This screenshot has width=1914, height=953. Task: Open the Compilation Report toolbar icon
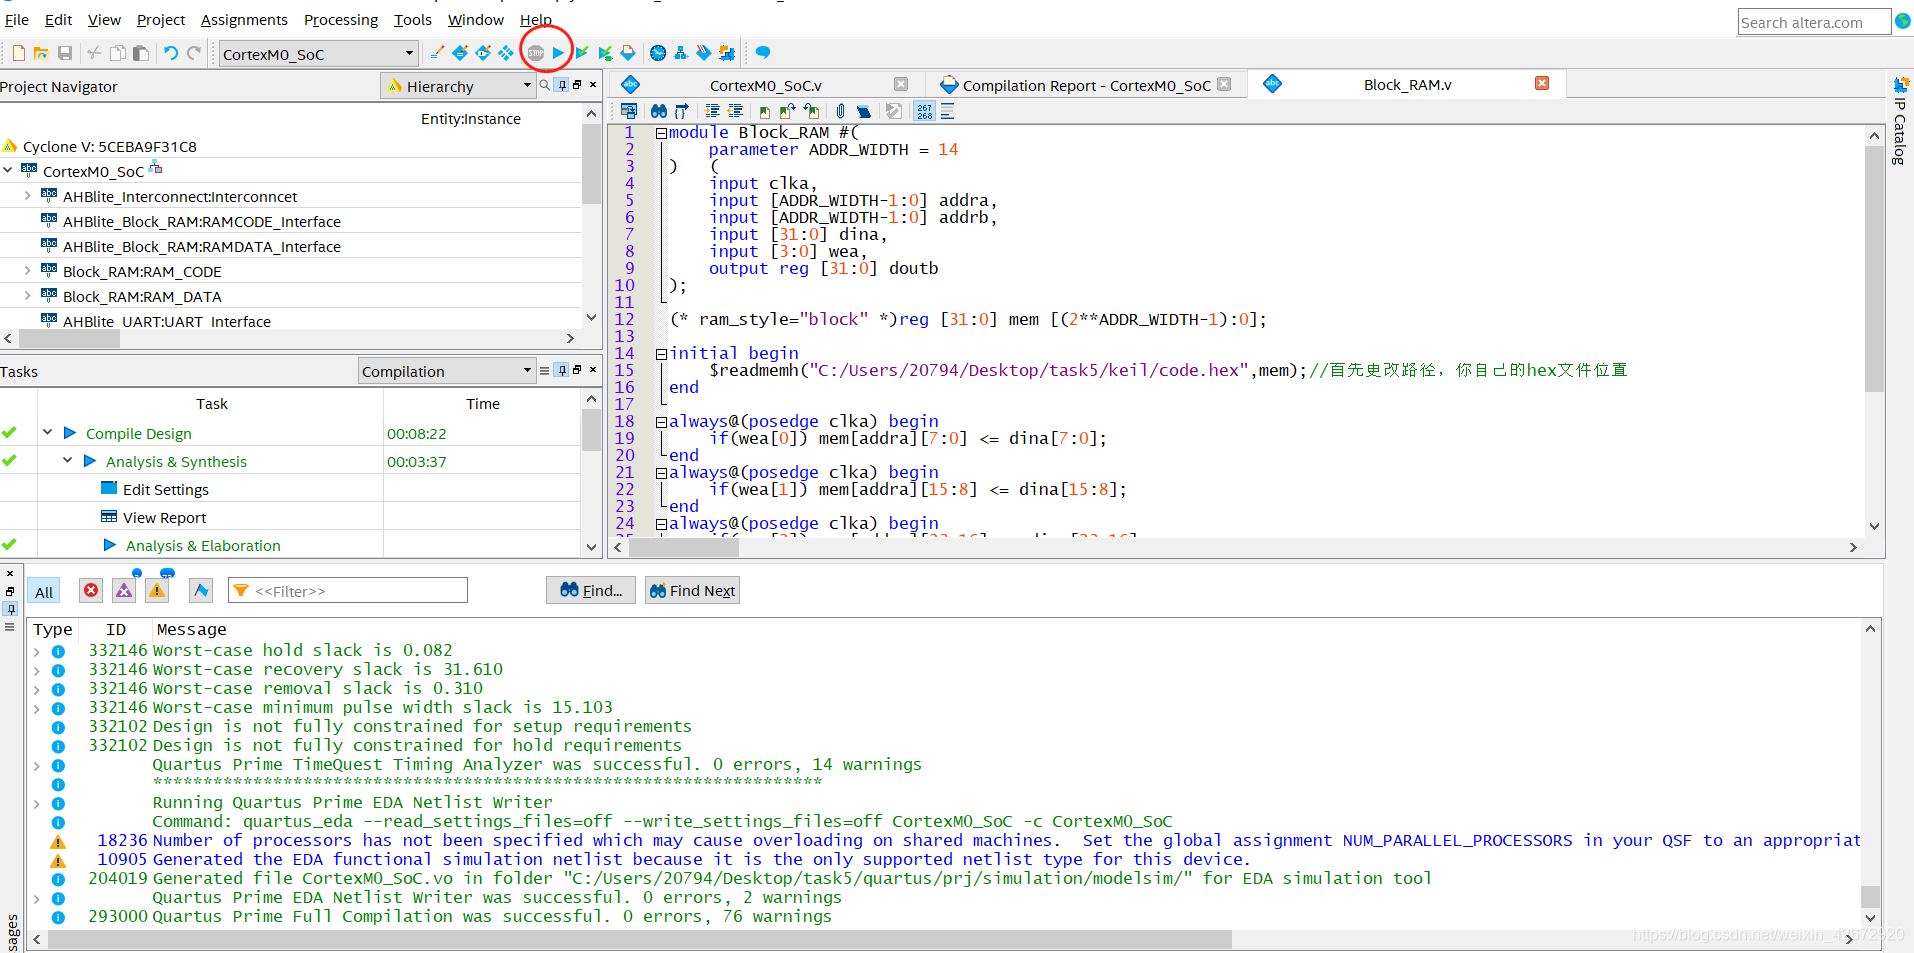628,53
